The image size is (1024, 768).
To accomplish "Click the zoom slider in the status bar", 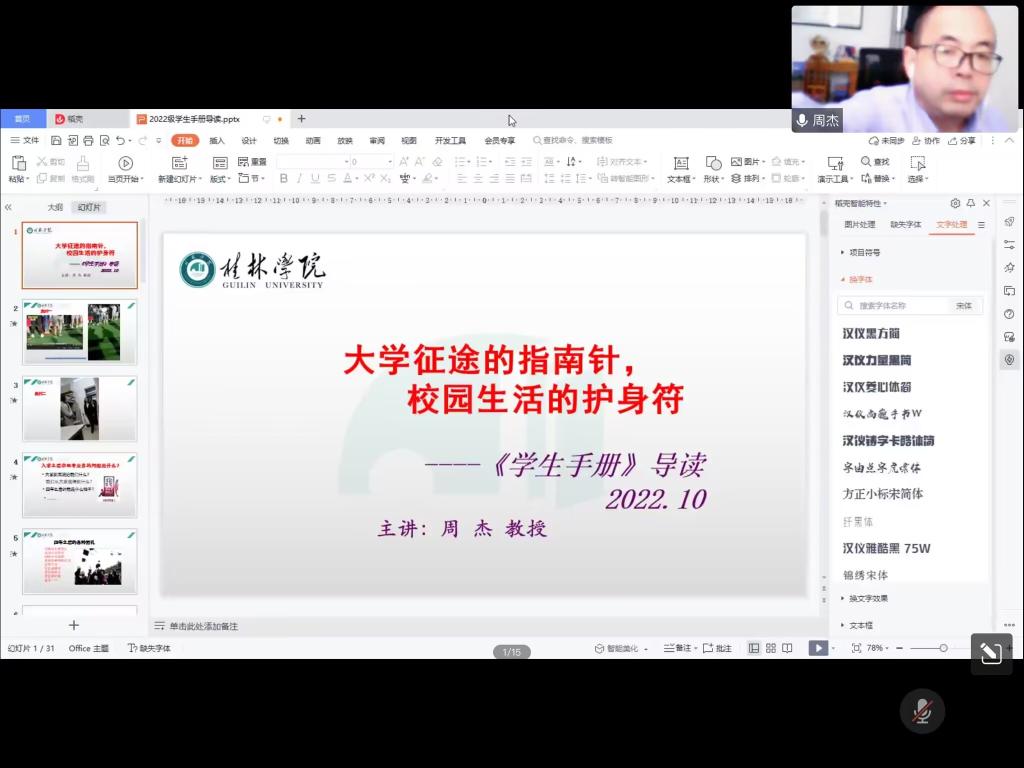I will pos(943,648).
